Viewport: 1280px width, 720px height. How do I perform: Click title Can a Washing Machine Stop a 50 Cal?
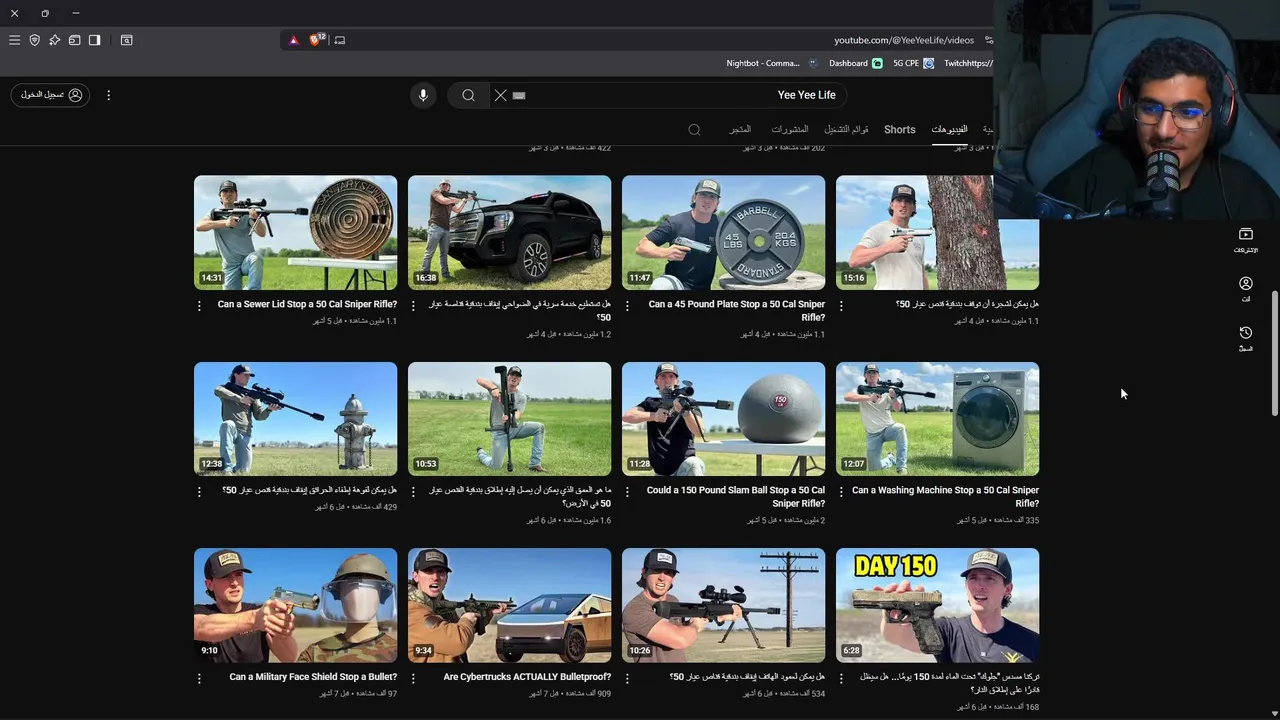point(945,496)
